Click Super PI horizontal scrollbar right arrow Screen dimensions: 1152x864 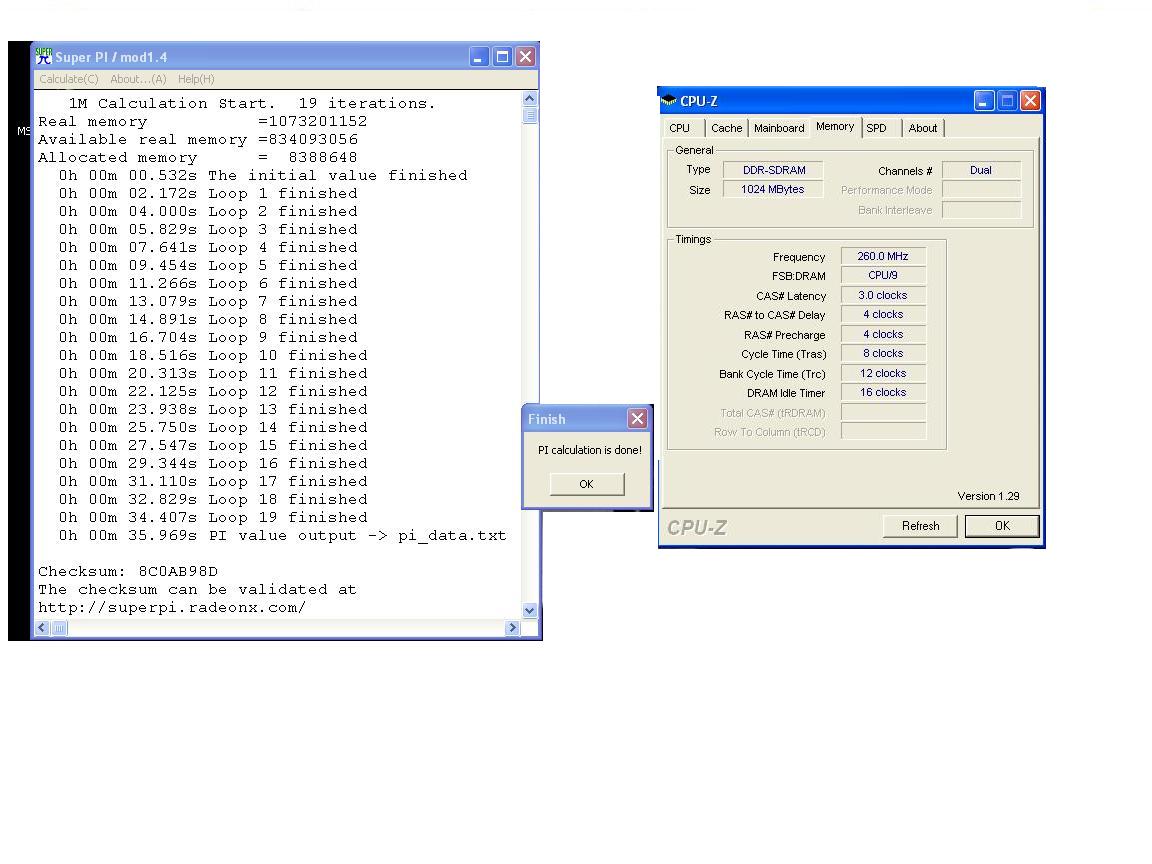click(x=513, y=628)
